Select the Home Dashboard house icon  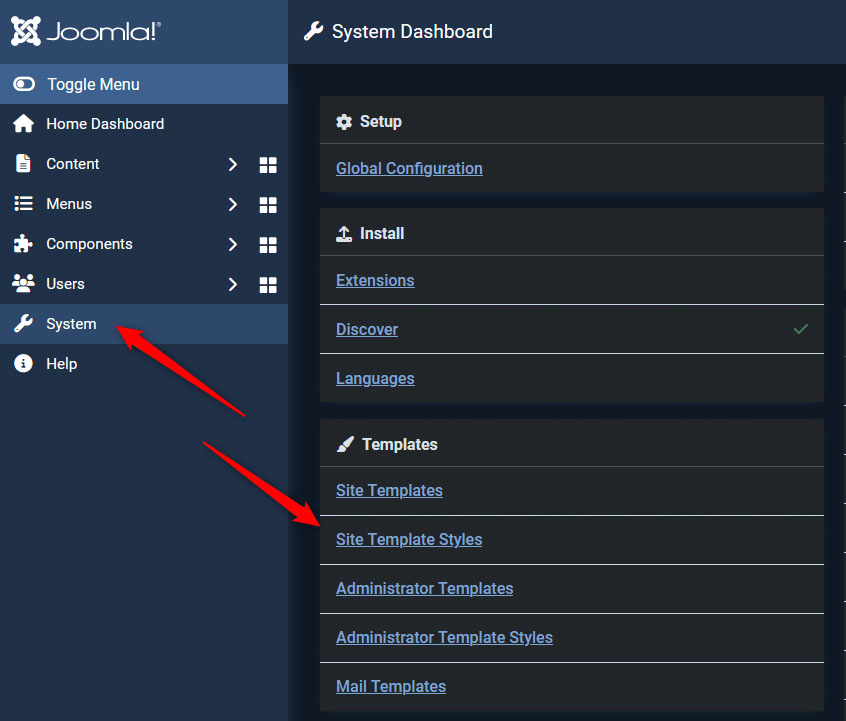tap(22, 123)
